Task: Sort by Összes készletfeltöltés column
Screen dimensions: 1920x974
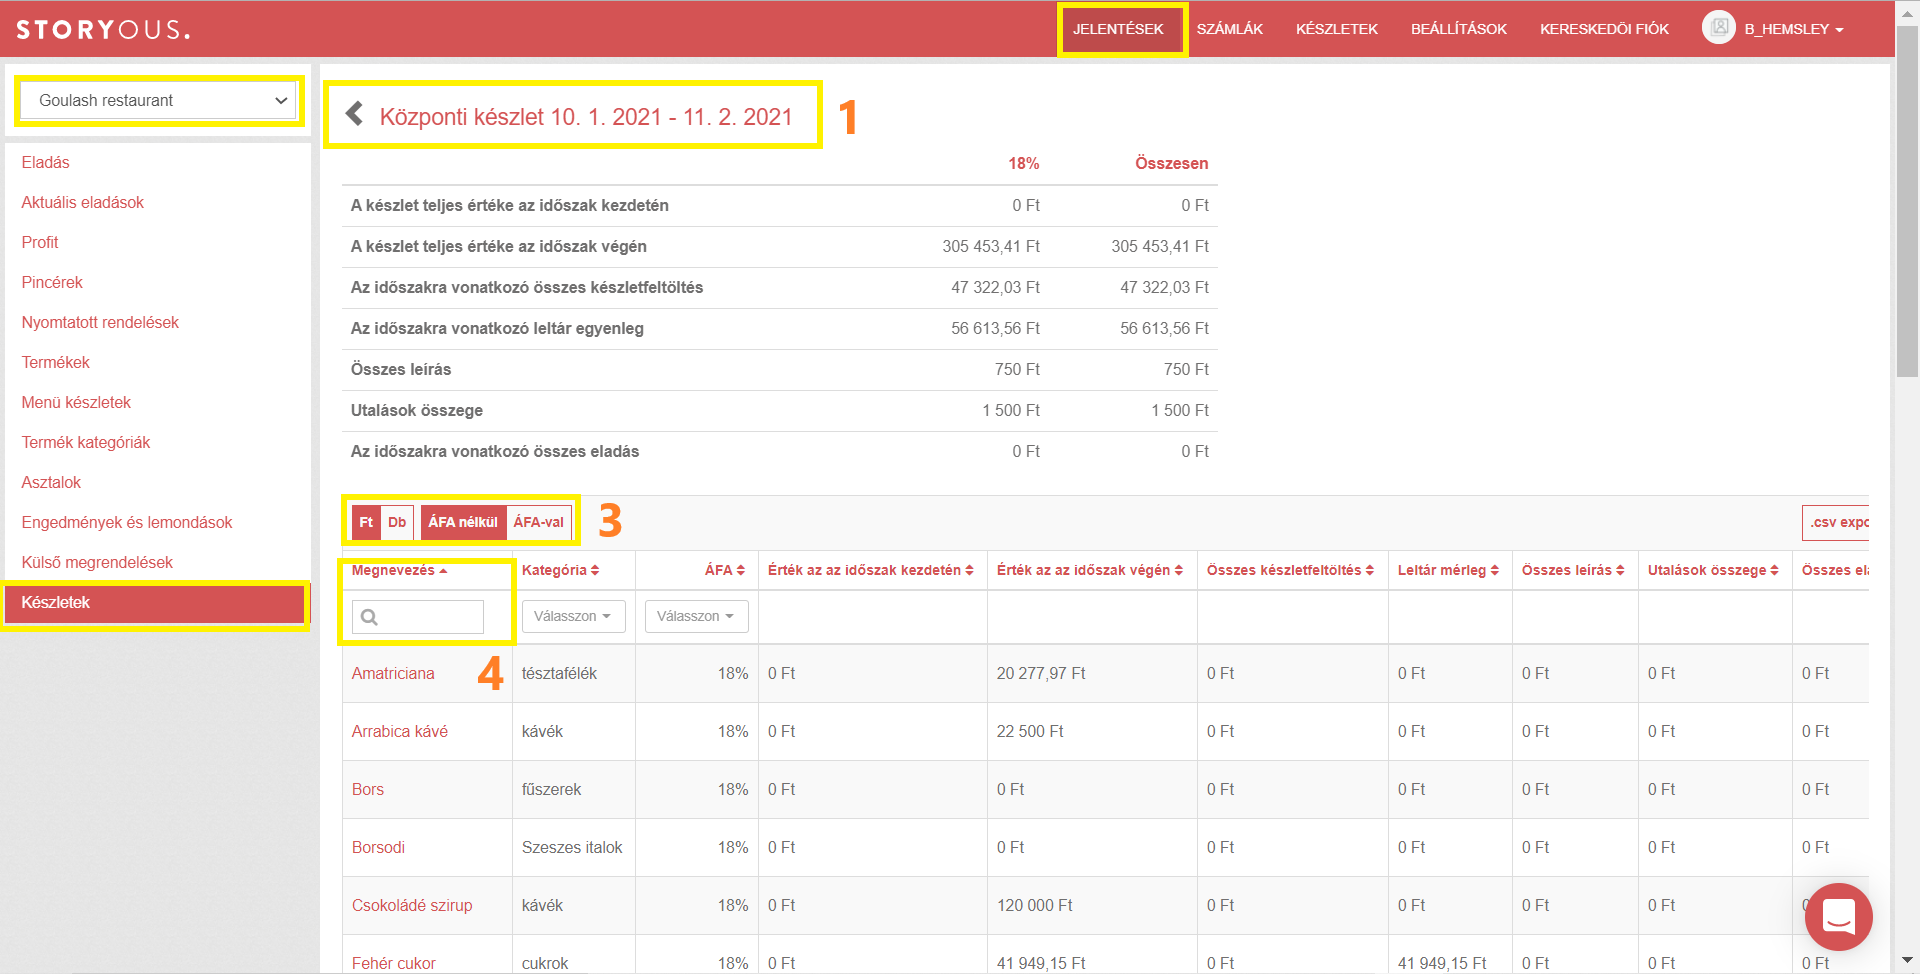Action: coord(1290,570)
